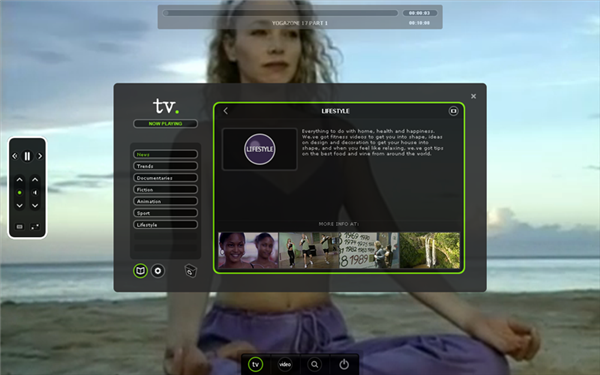
Task: Seek on the Yogazone progress bar
Action: click(280, 13)
